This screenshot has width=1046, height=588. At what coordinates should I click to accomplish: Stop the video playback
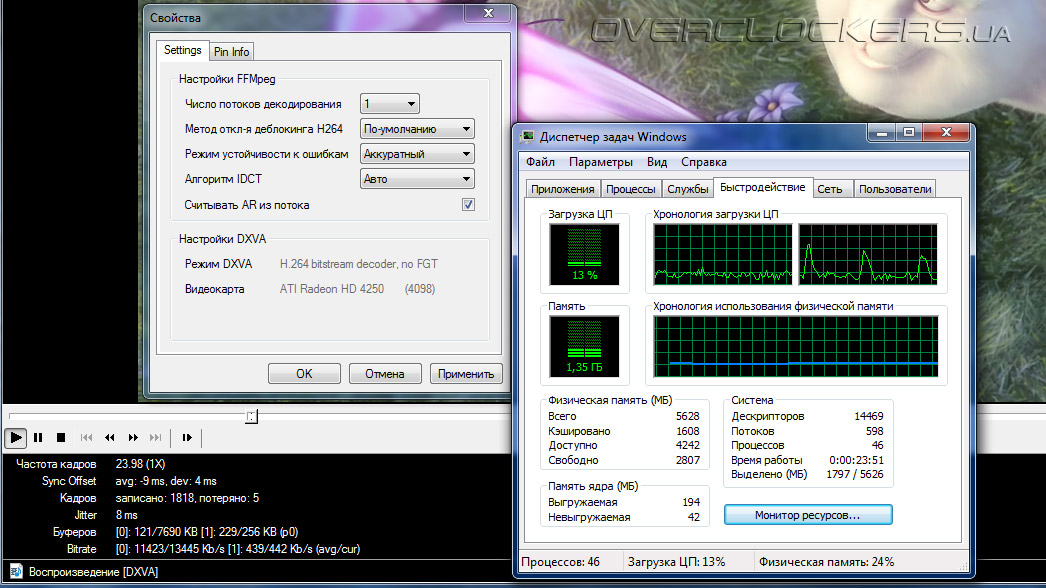pos(61,438)
